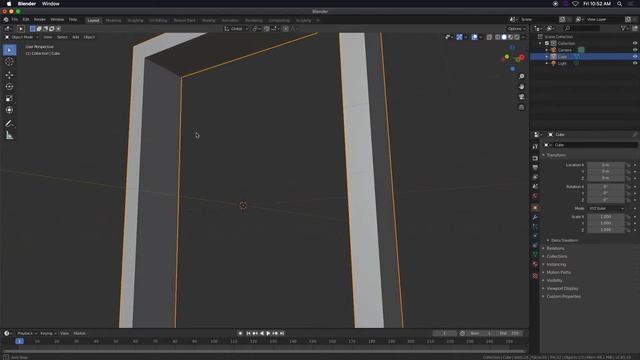
Task: Select the Measure tool
Action: 9,136
